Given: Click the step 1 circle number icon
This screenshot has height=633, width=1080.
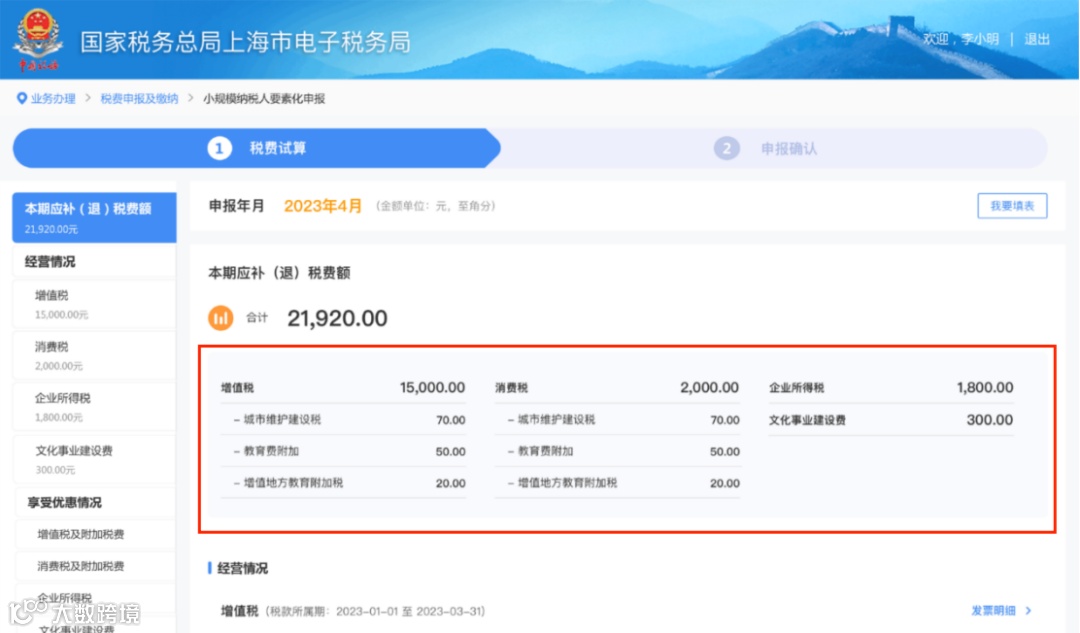Looking at the screenshot, I should [x=219, y=148].
